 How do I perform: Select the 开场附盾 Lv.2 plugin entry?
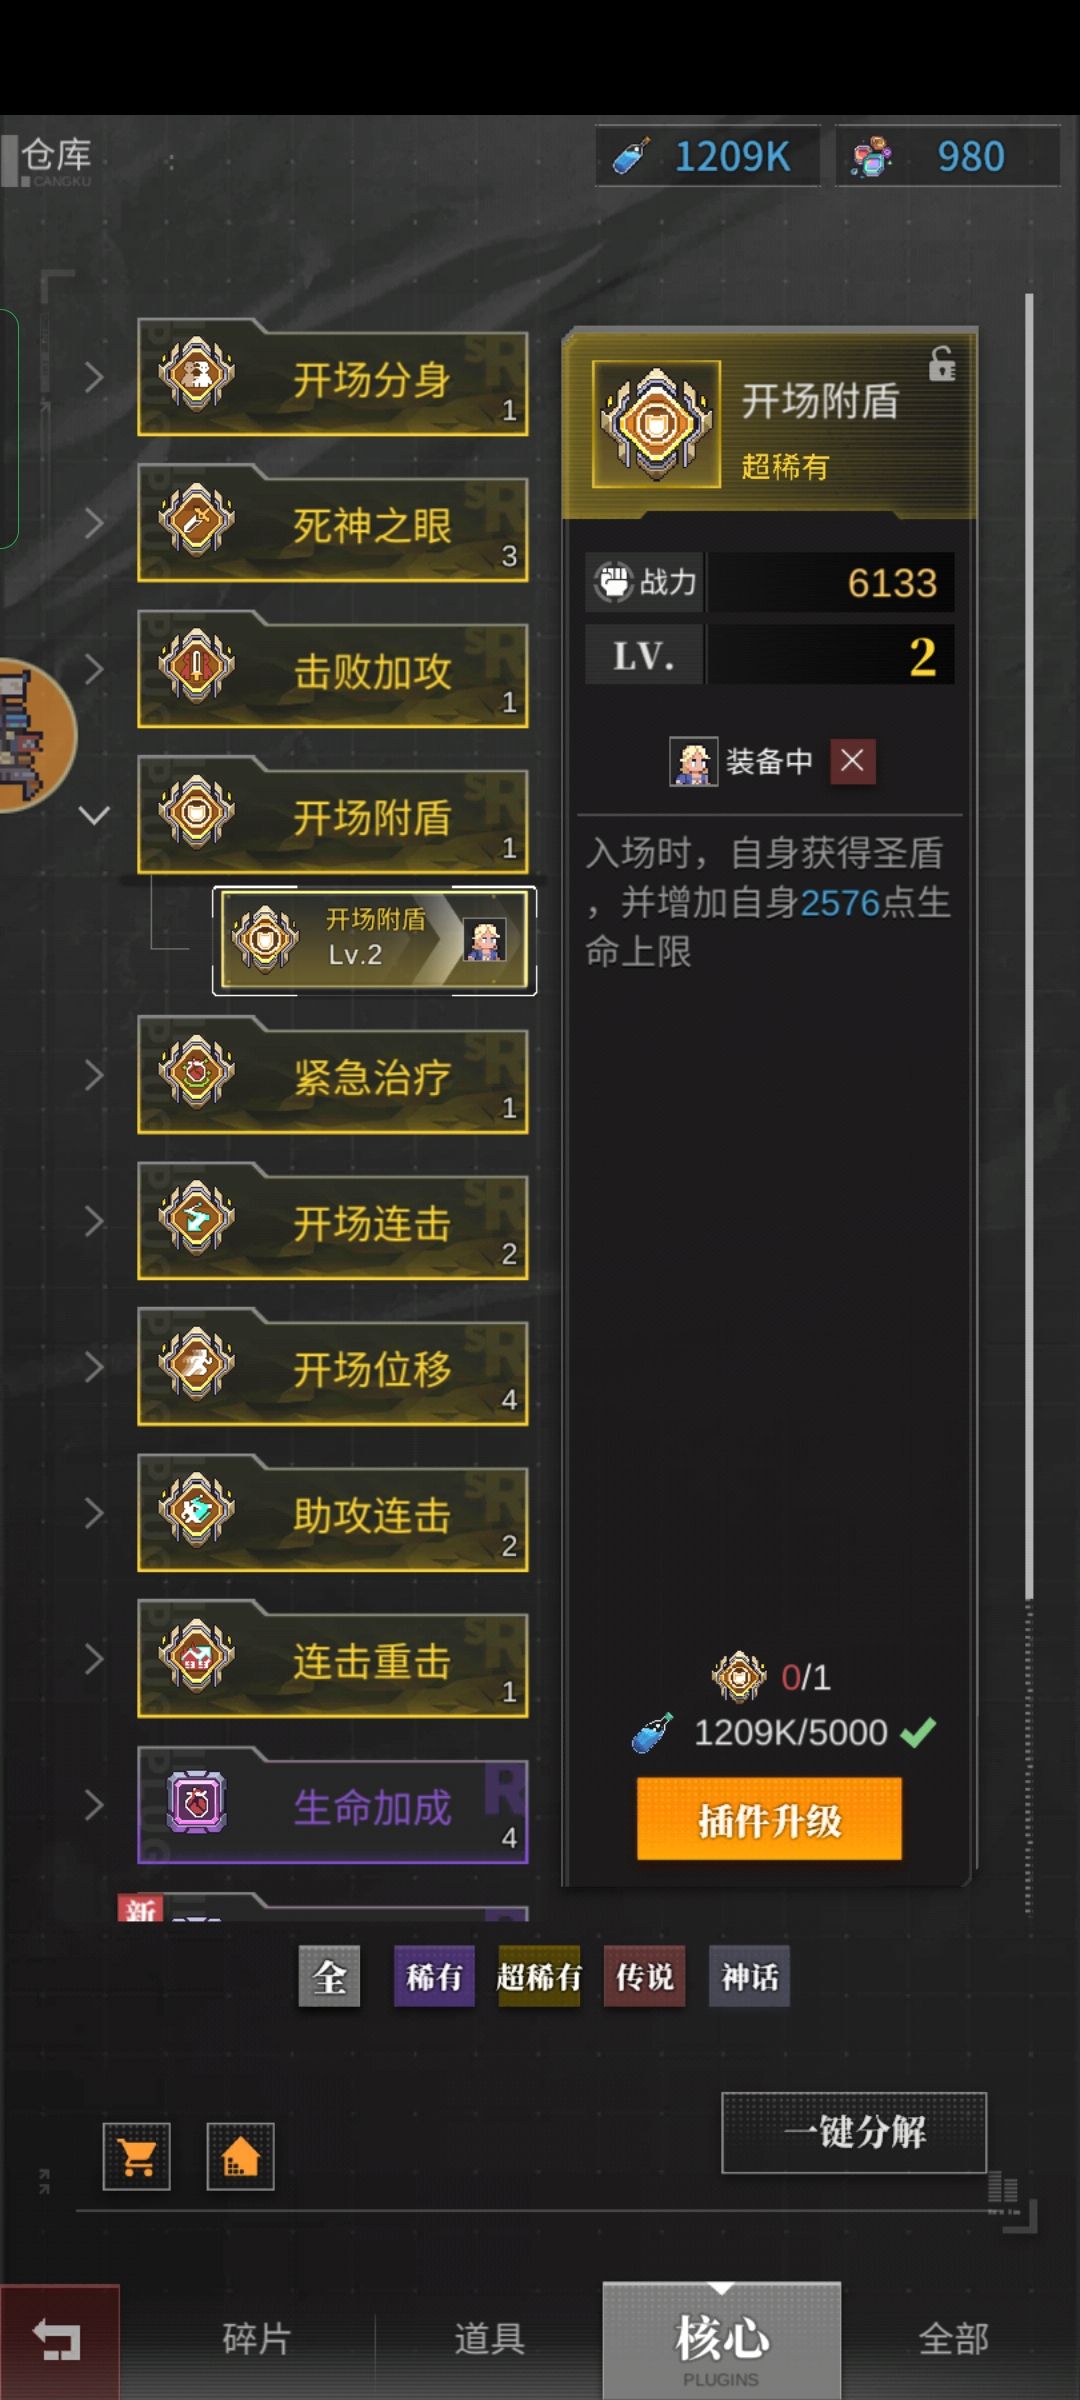click(374, 940)
